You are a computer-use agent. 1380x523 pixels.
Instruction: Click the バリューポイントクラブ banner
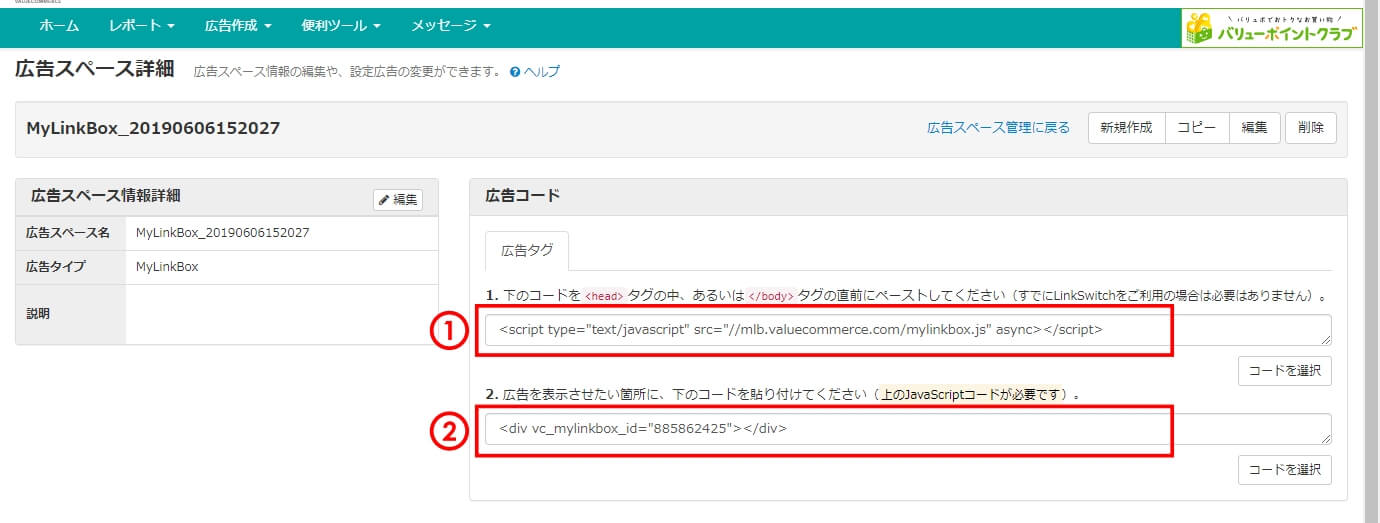(1272, 28)
